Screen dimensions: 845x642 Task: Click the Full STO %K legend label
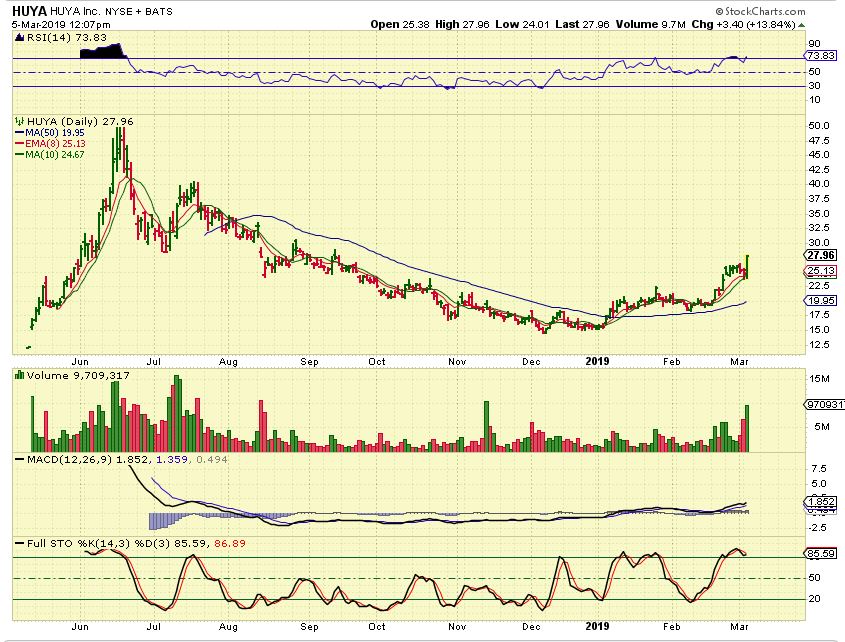[x=78, y=543]
